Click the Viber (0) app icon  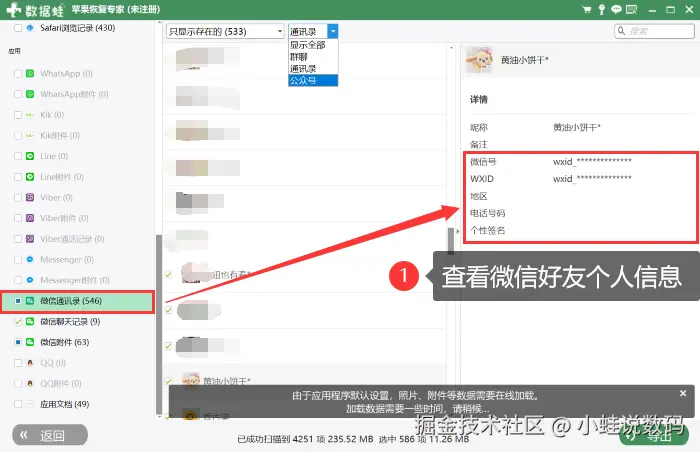[30, 197]
